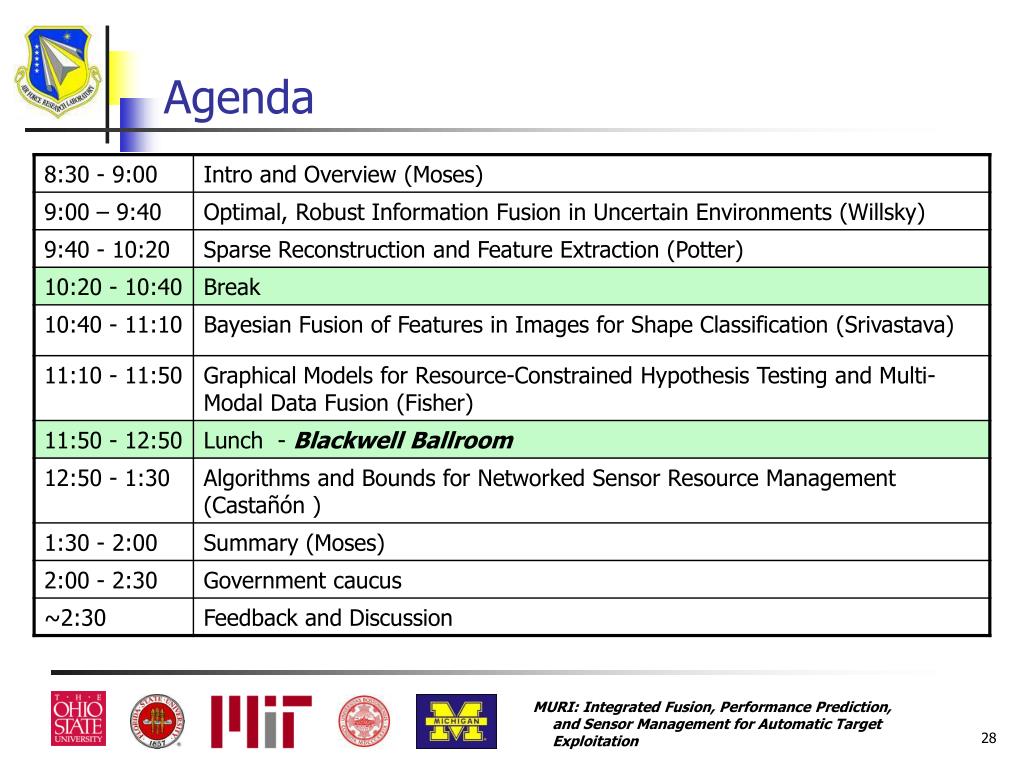Screen dimensions: 1024x768
Task: Select Algorithms and Bounds for Networked Sensor text
Action: (549, 492)
